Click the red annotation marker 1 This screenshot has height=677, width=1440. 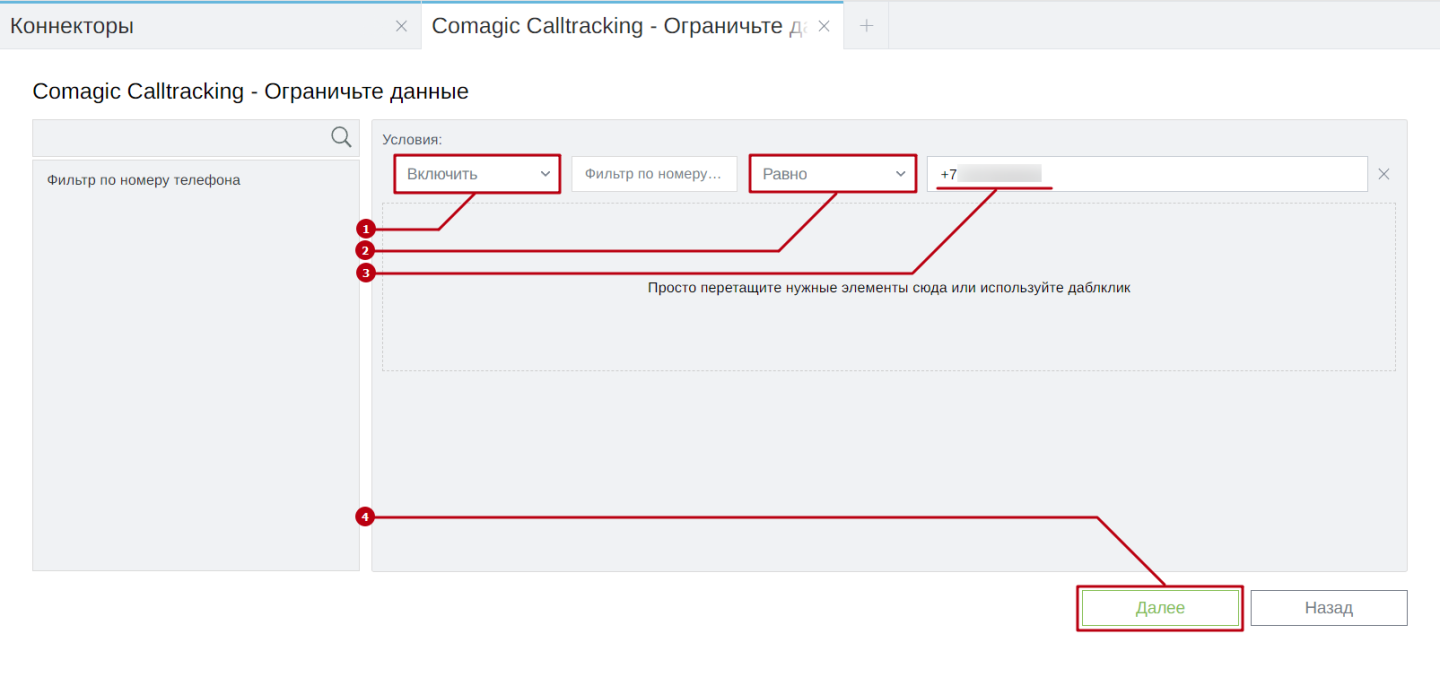coord(366,229)
